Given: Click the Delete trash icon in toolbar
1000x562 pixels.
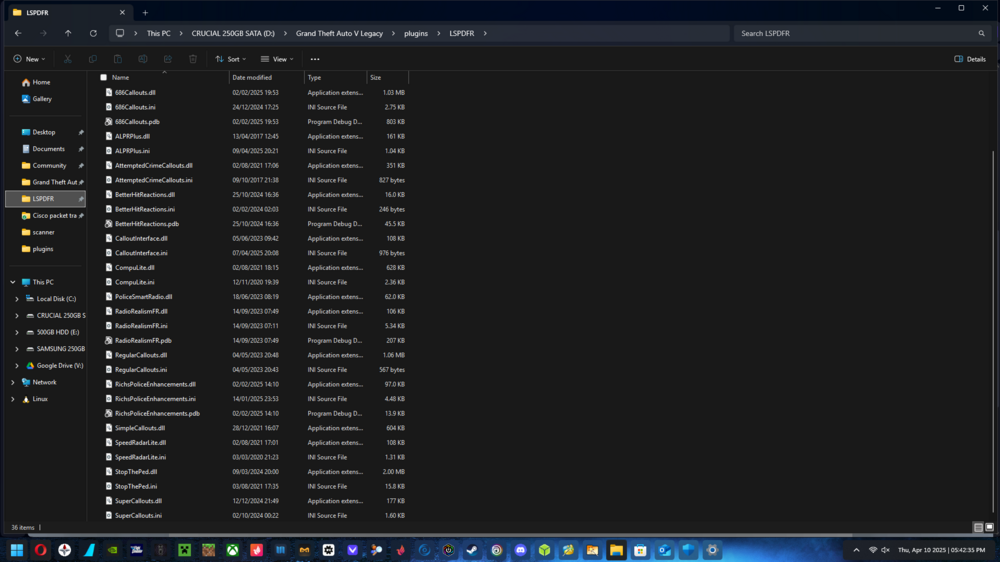Looking at the screenshot, I should [x=193, y=59].
